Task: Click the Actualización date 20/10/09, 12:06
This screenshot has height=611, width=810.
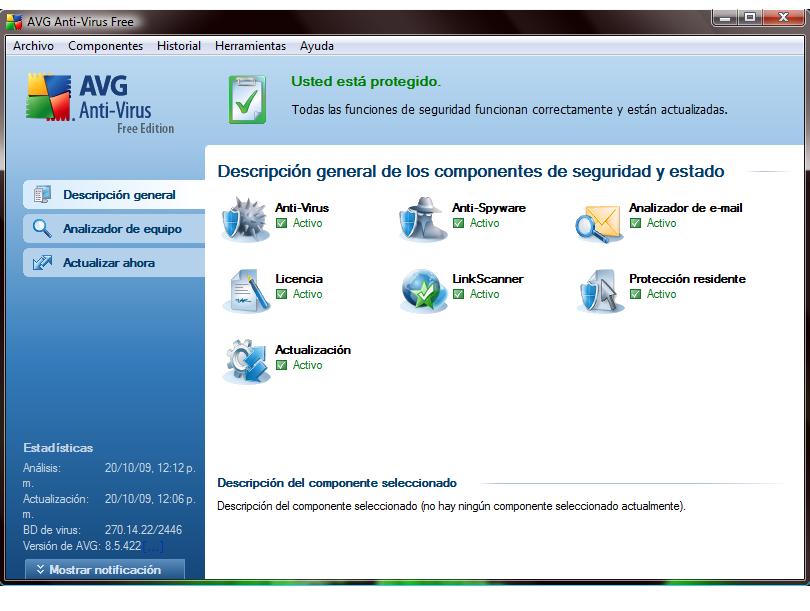Action: click(x=150, y=499)
